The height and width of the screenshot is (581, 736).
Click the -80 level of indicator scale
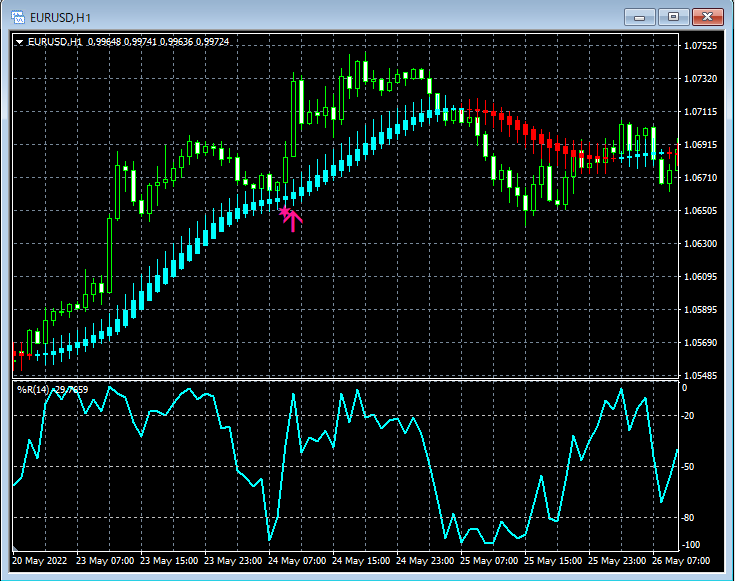point(688,518)
